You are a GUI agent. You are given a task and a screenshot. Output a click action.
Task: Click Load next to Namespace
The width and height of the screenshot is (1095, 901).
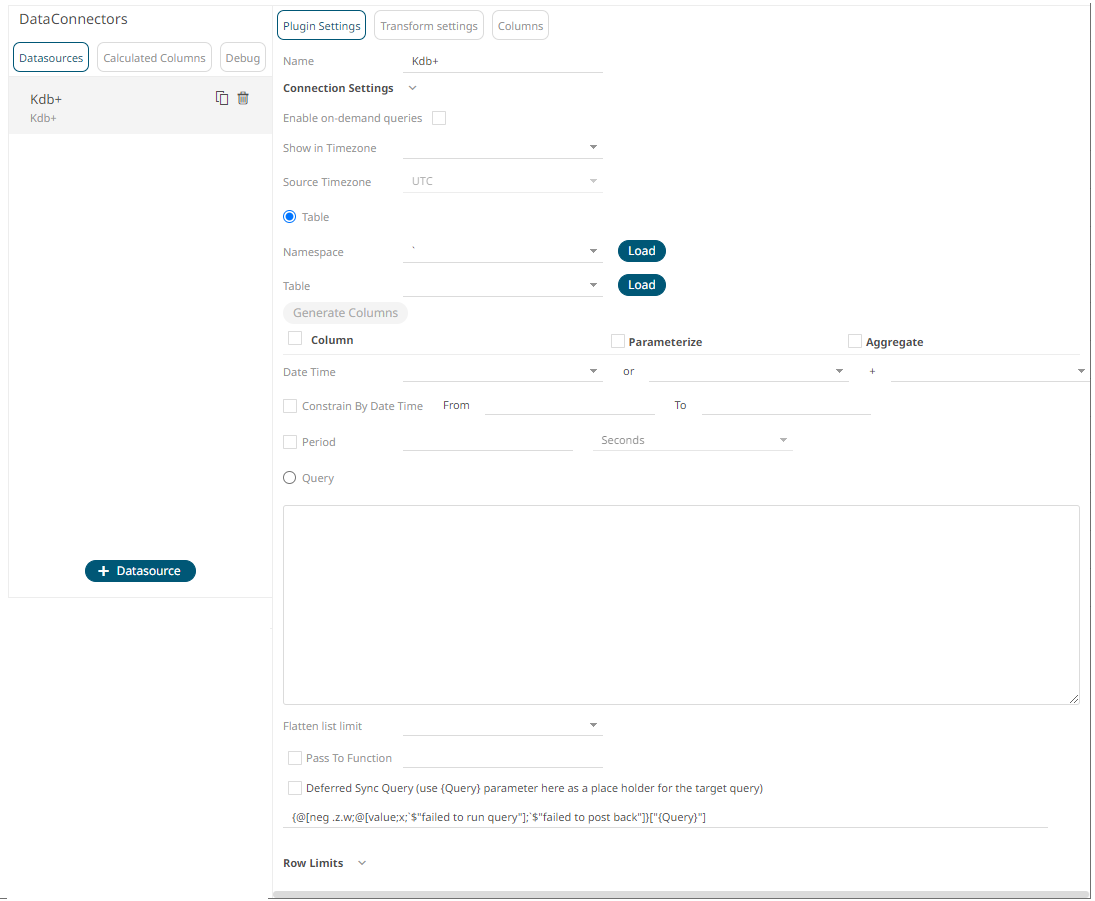tap(642, 251)
